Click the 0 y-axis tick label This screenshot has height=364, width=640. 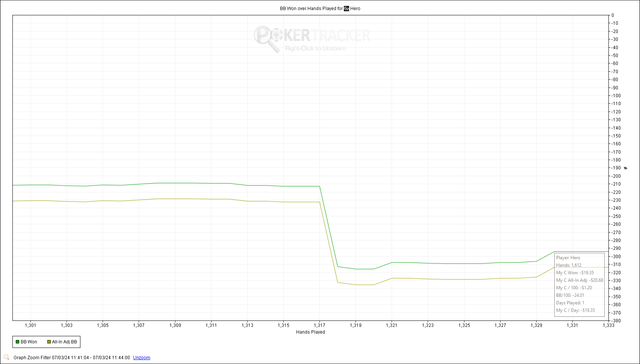click(612, 16)
